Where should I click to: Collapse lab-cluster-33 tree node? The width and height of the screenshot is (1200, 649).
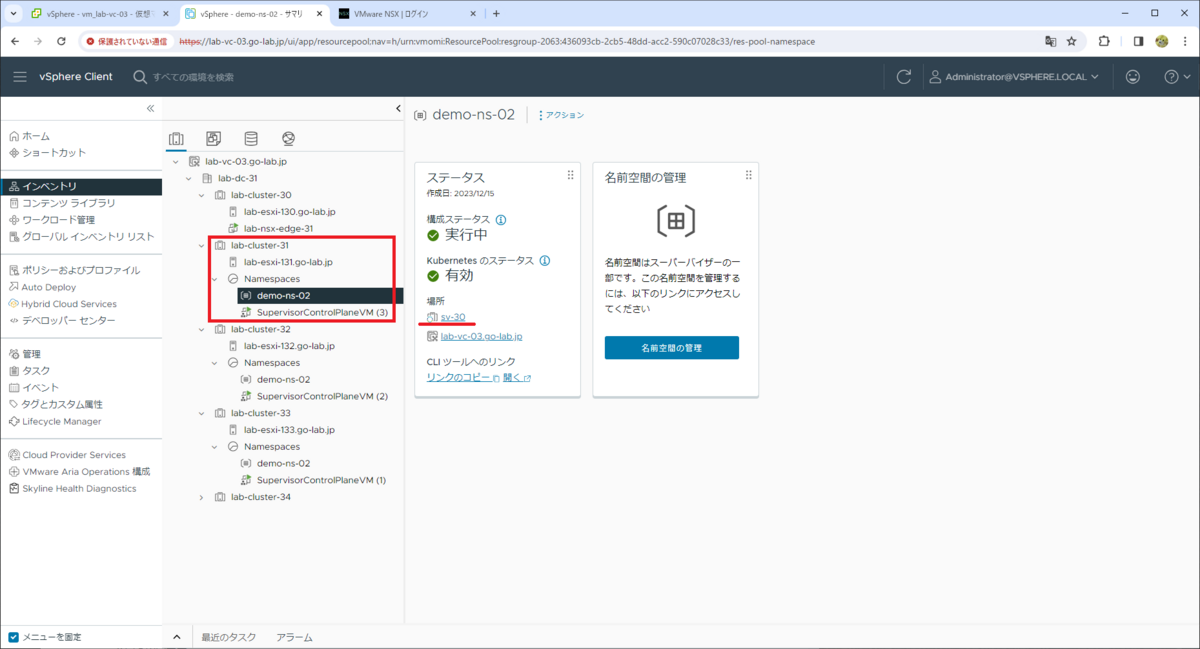[x=202, y=413]
